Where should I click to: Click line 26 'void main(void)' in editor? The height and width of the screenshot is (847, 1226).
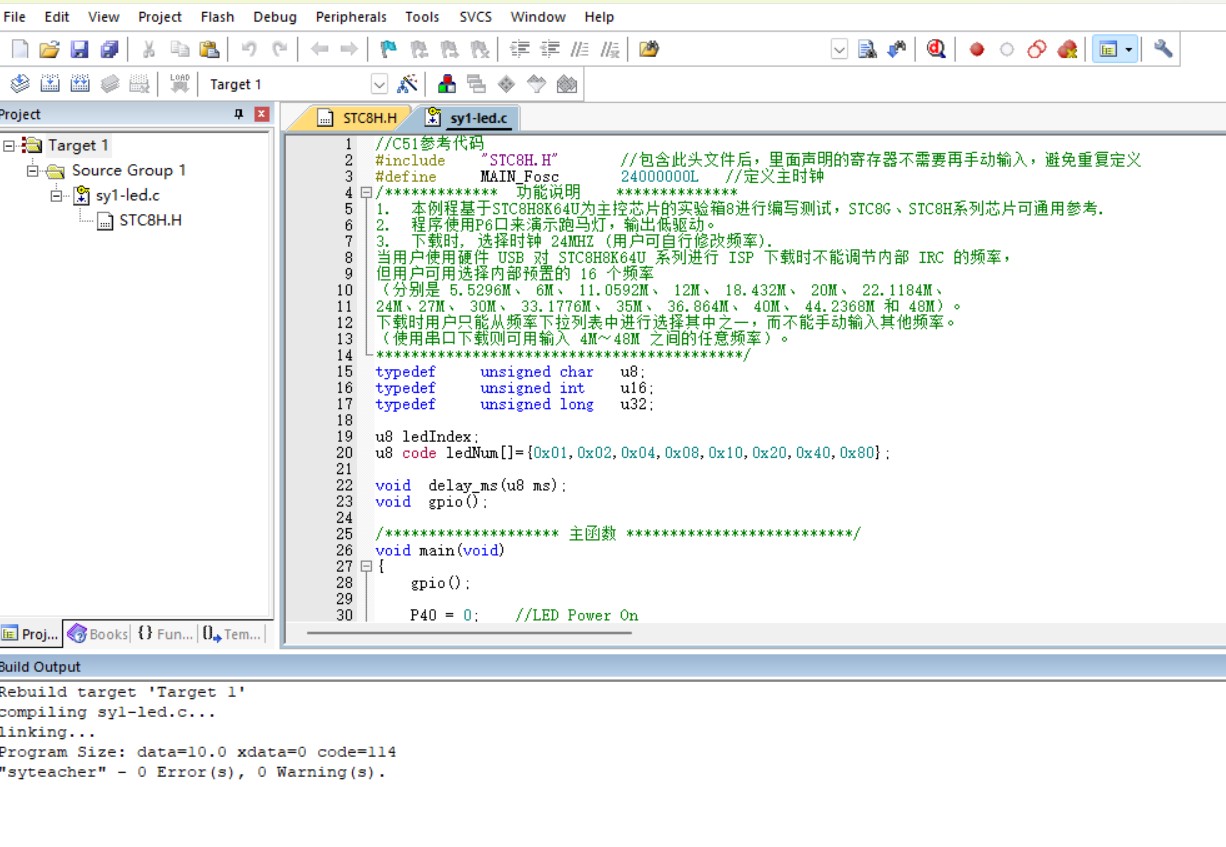click(440, 550)
